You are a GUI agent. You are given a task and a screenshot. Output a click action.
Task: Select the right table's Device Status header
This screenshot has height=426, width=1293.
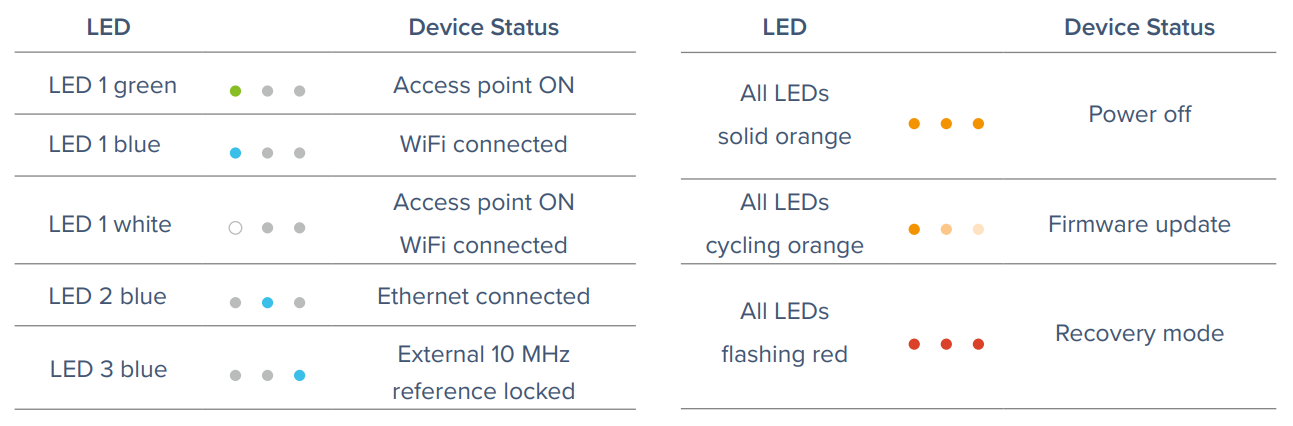(x=1139, y=27)
